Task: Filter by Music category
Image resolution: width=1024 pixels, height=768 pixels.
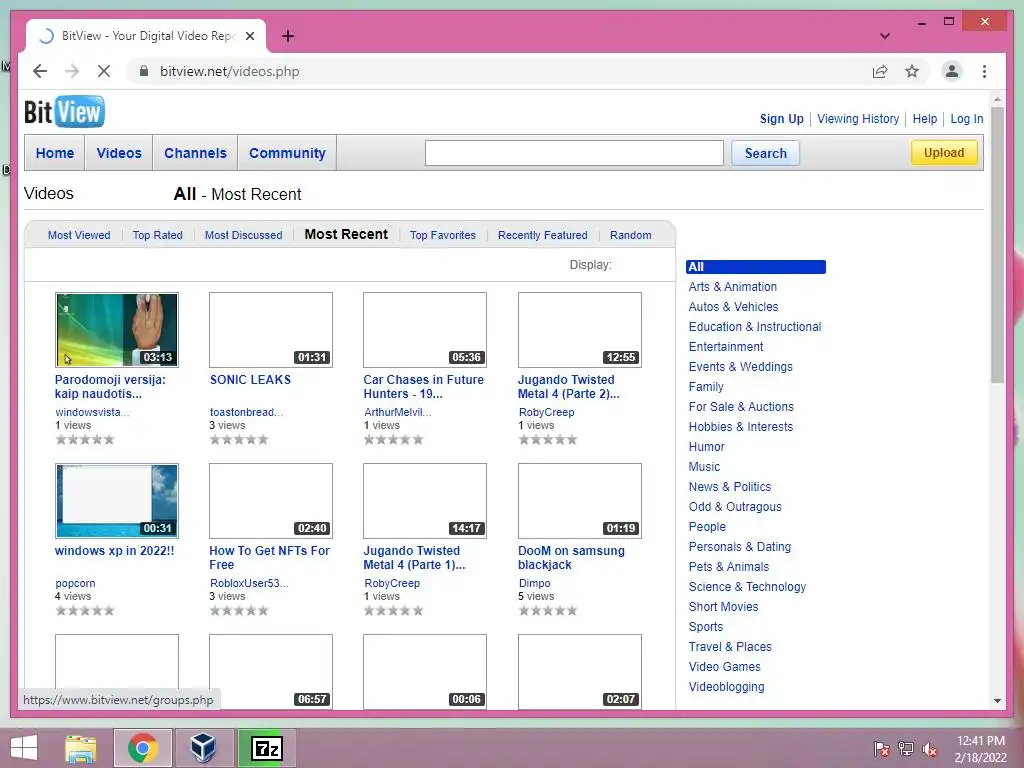Action: coord(704,467)
